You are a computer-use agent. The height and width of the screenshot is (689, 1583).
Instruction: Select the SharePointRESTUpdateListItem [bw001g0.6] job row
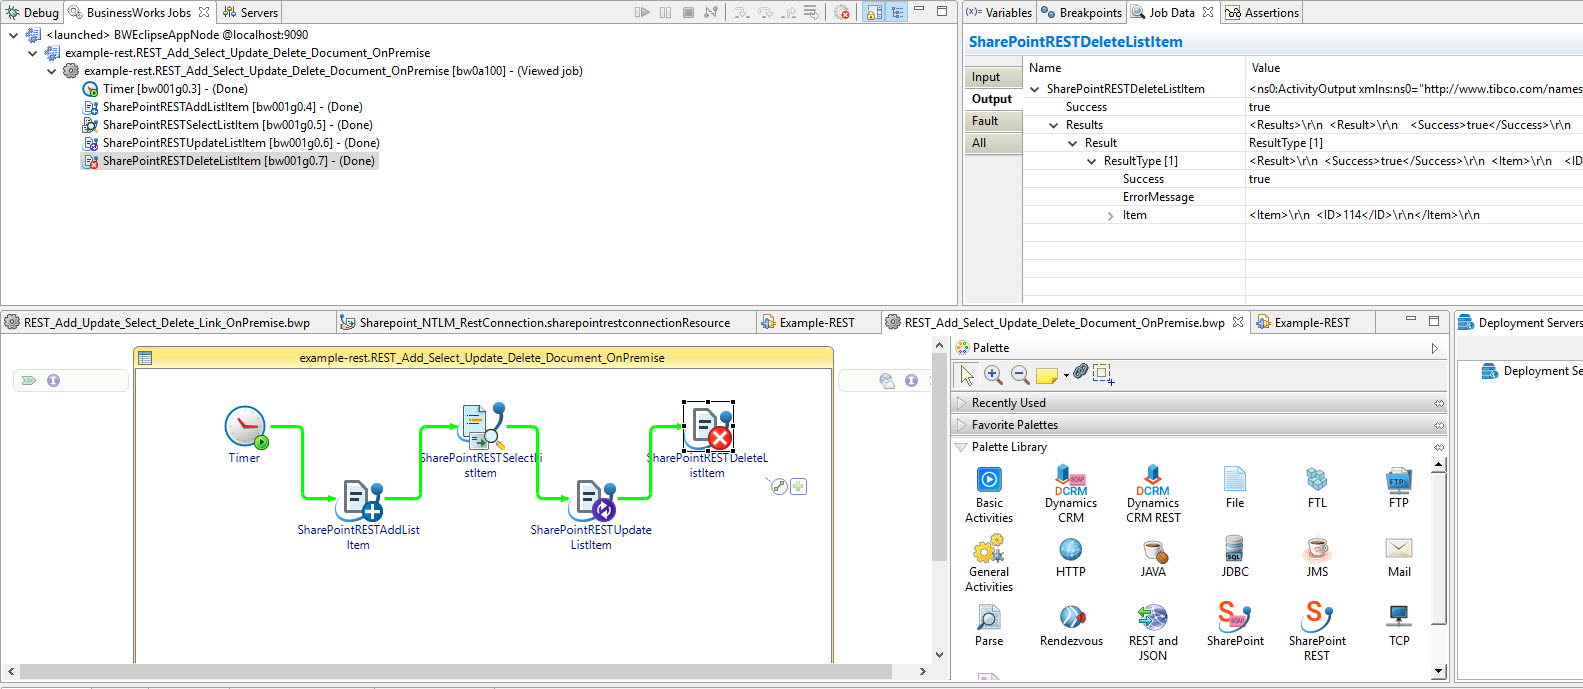coord(231,143)
